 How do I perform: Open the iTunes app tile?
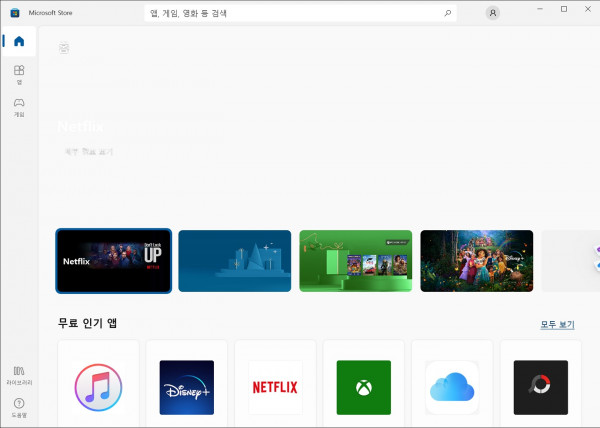[x=98, y=384]
